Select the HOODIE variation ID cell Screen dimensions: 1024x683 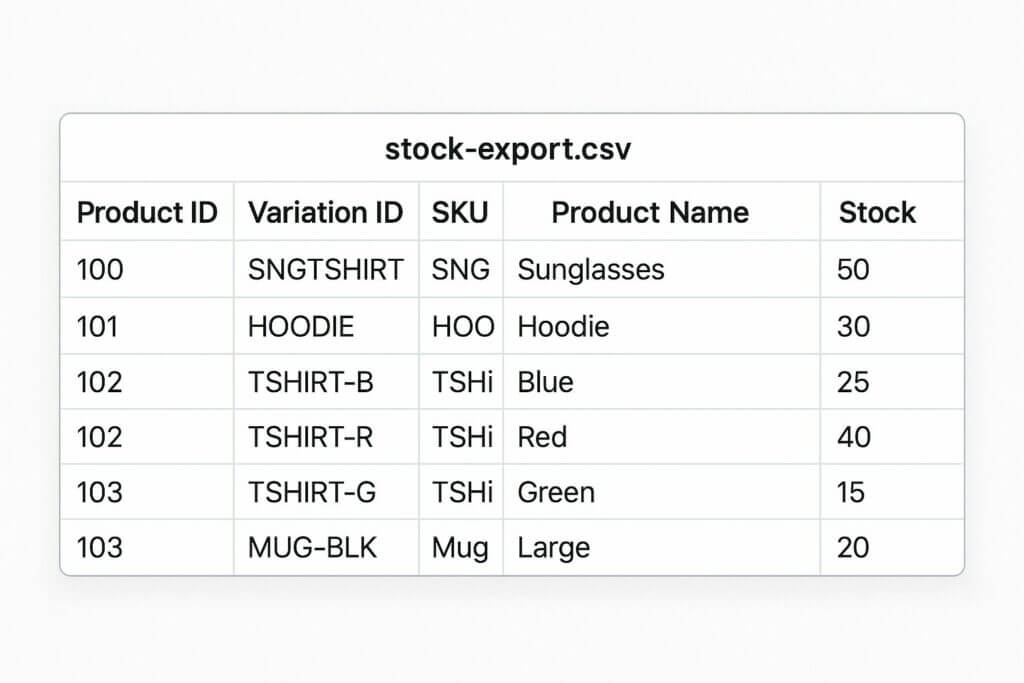301,327
